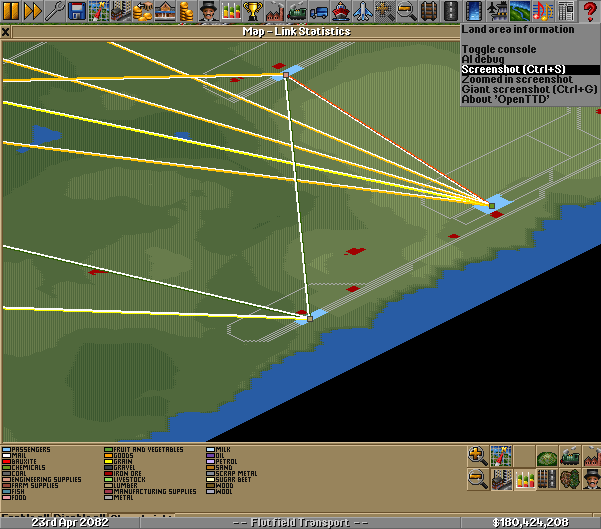Open About 'OpenTTD' menu entry

tap(530, 99)
